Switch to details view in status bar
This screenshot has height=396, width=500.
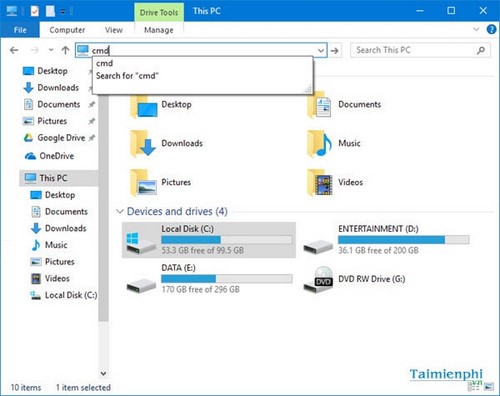click(x=474, y=387)
